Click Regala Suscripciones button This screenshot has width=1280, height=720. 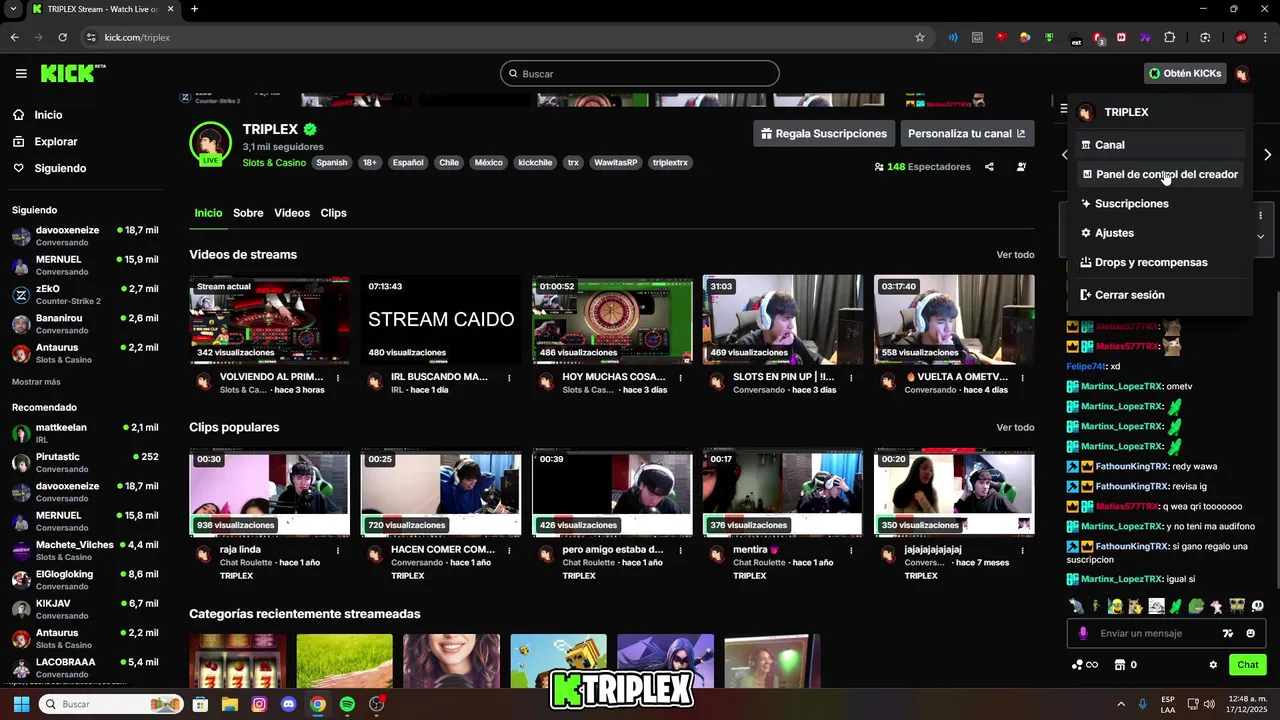pyautogui.click(x=823, y=133)
